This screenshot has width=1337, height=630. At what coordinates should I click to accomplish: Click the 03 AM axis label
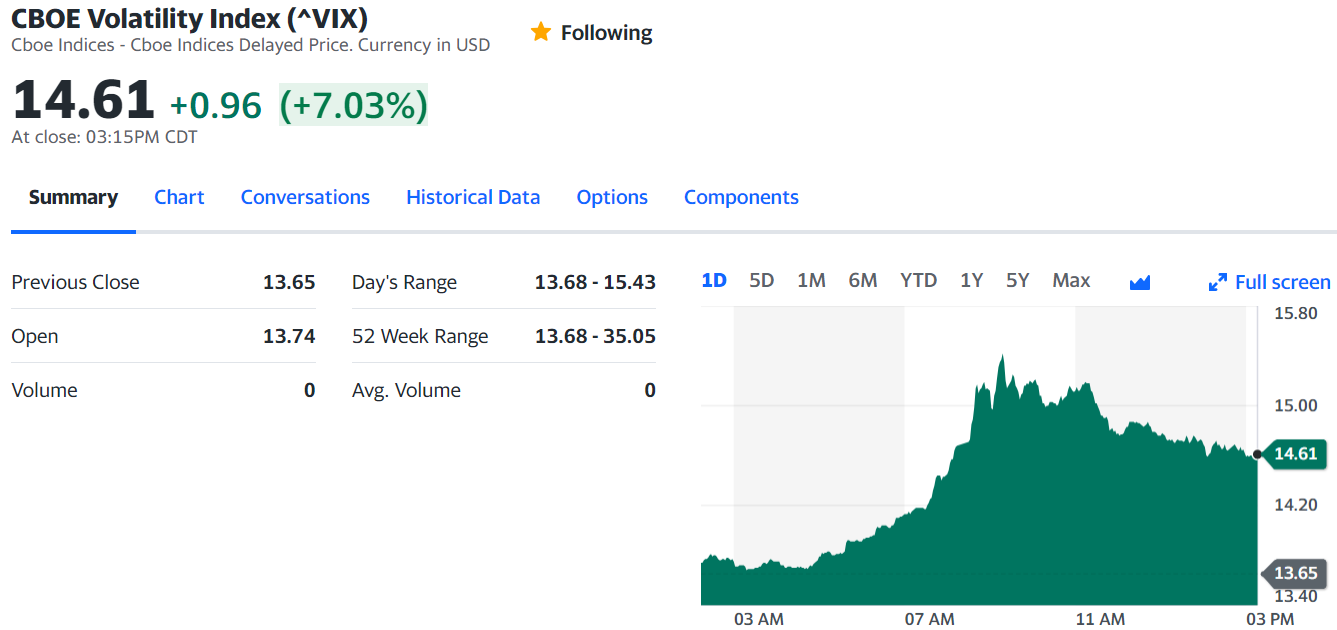(759, 619)
